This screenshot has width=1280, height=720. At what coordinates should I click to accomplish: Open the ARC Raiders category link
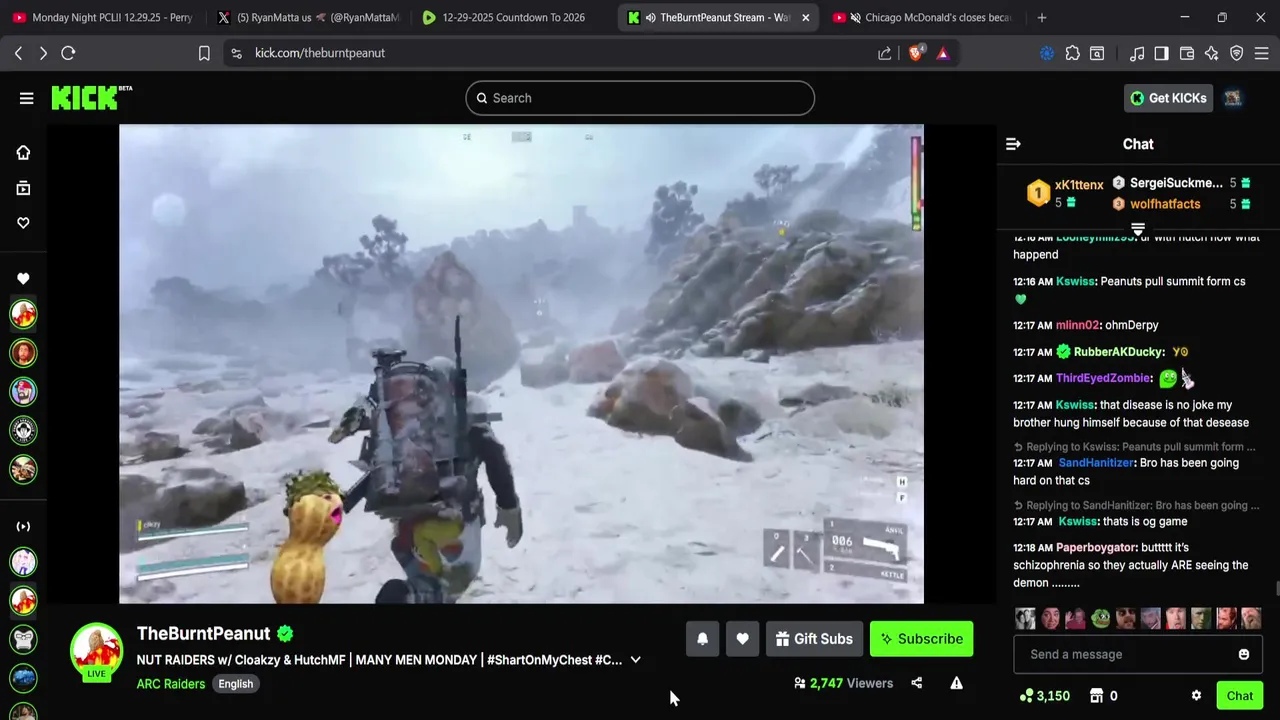point(171,684)
